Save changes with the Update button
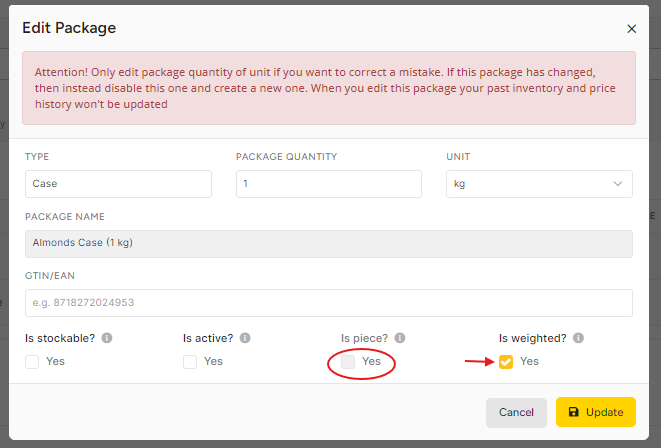Screen dimensions: 661x448 point(596,412)
